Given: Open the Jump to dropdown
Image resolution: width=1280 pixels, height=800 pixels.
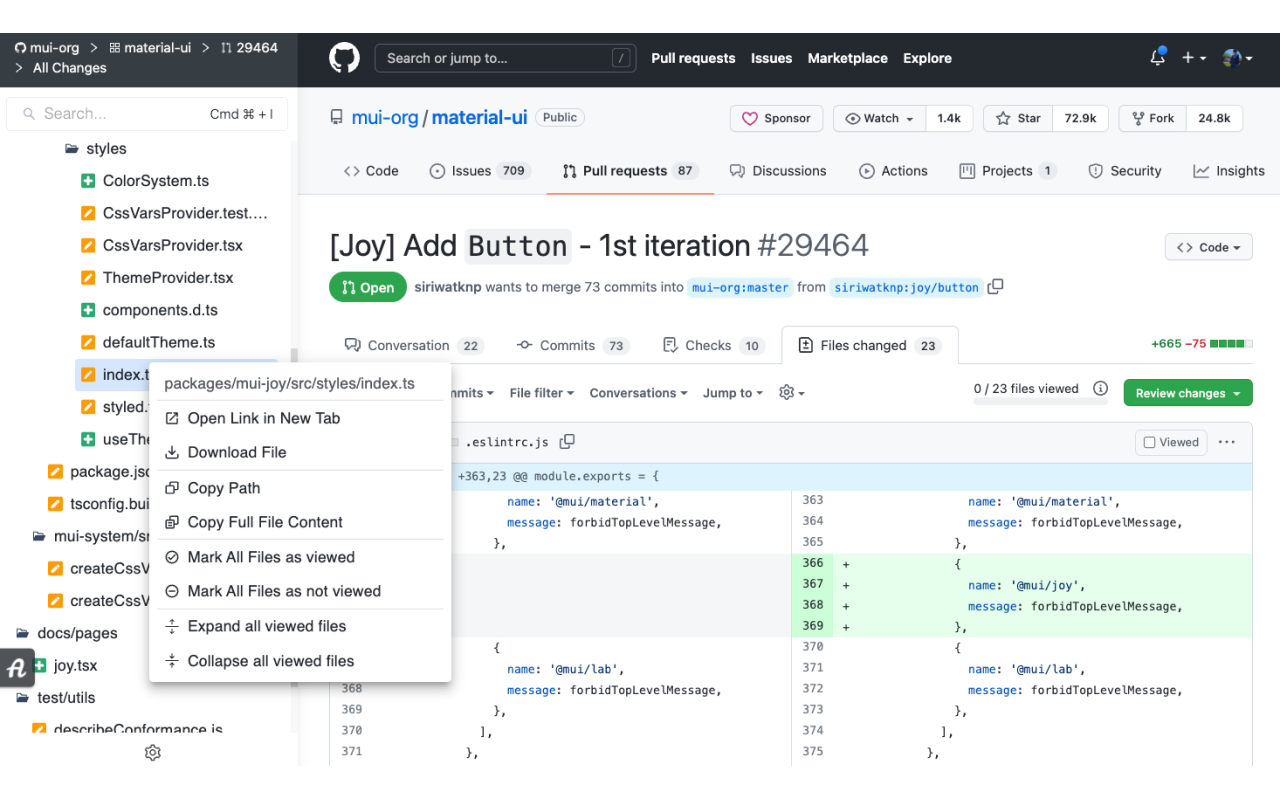Looking at the screenshot, I should 732,392.
